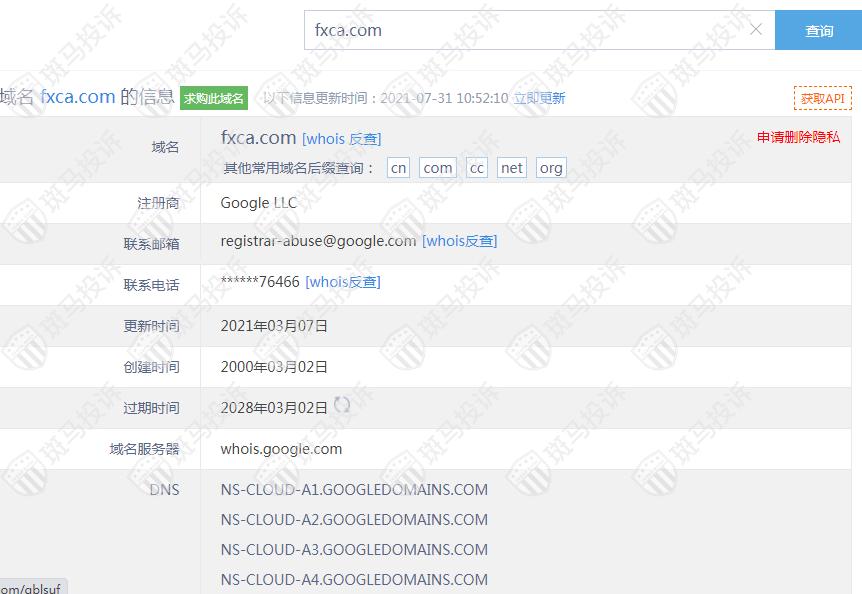The height and width of the screenshot is (594, 862).
Task: Choose the net domain suffix
Action: coord(512,168)
